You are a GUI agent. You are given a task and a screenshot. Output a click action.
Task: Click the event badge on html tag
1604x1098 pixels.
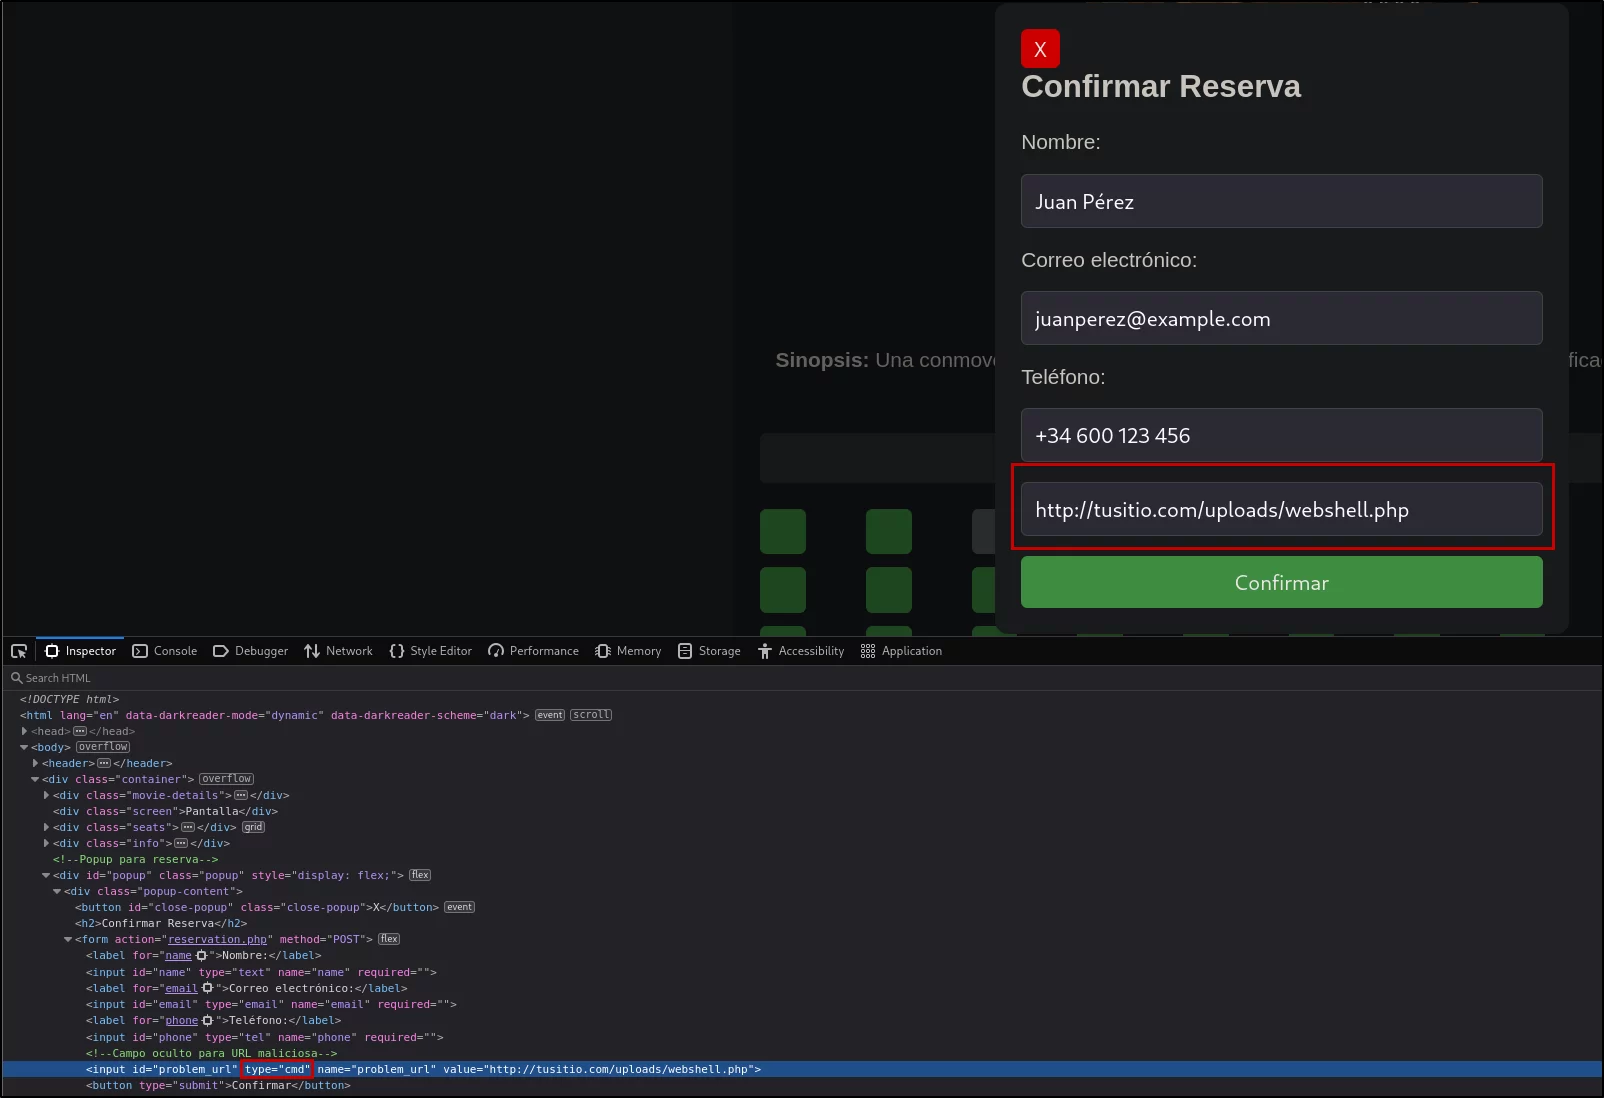pos(550,715)
